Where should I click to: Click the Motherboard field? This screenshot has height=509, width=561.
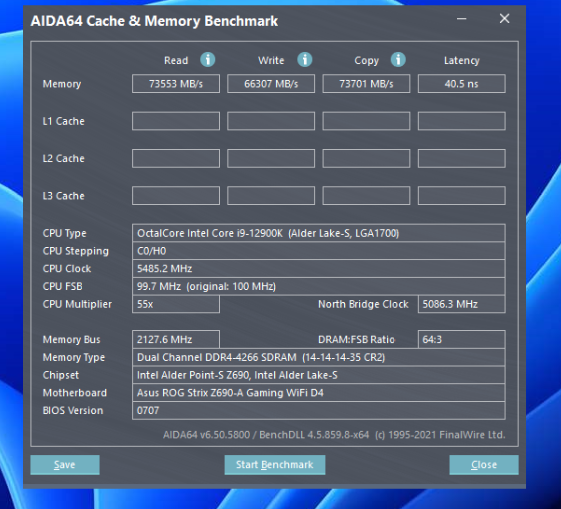point(318,392)
